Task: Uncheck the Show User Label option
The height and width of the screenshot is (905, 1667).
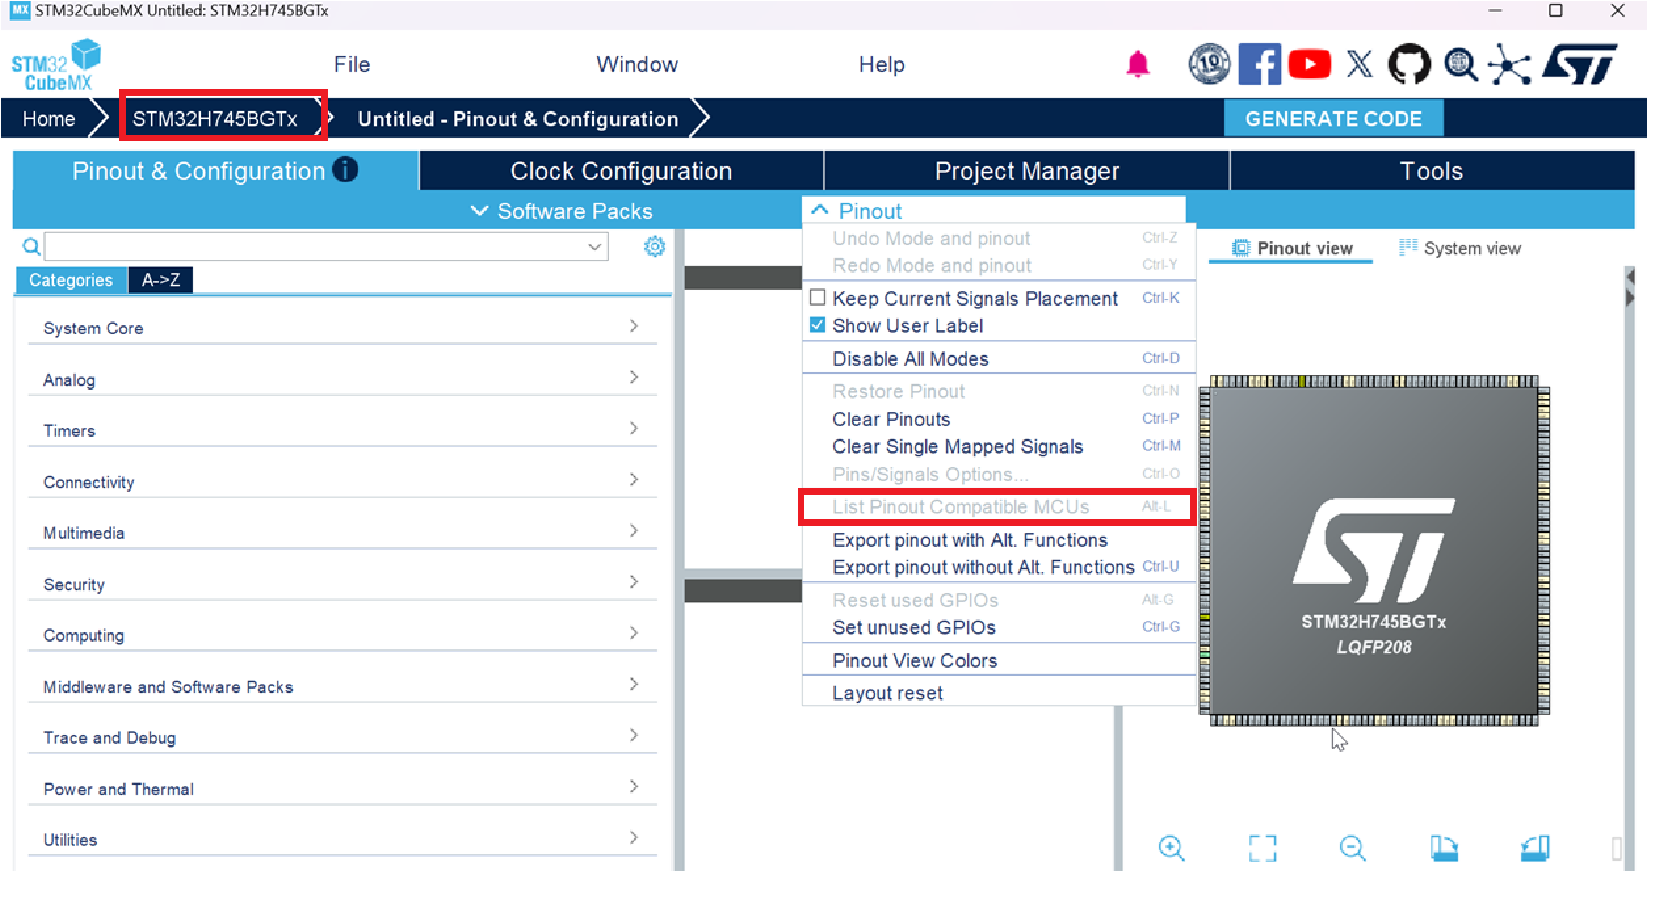Action: click(818, 325)
